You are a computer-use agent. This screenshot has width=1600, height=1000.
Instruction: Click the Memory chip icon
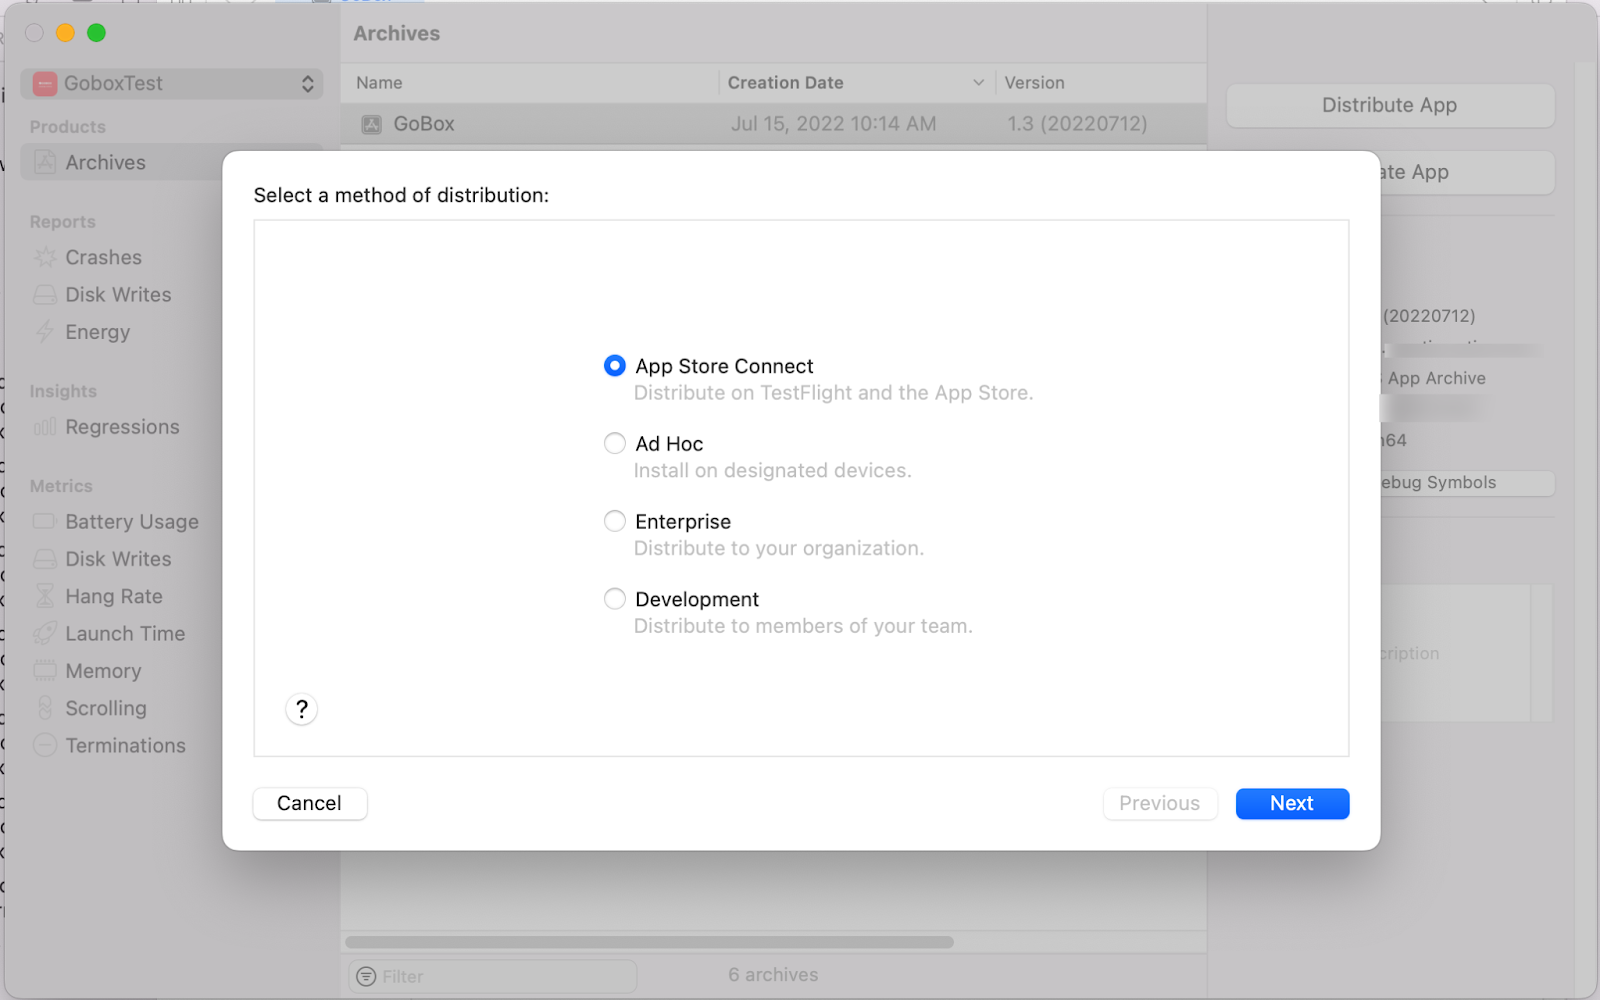pos(45,670)
